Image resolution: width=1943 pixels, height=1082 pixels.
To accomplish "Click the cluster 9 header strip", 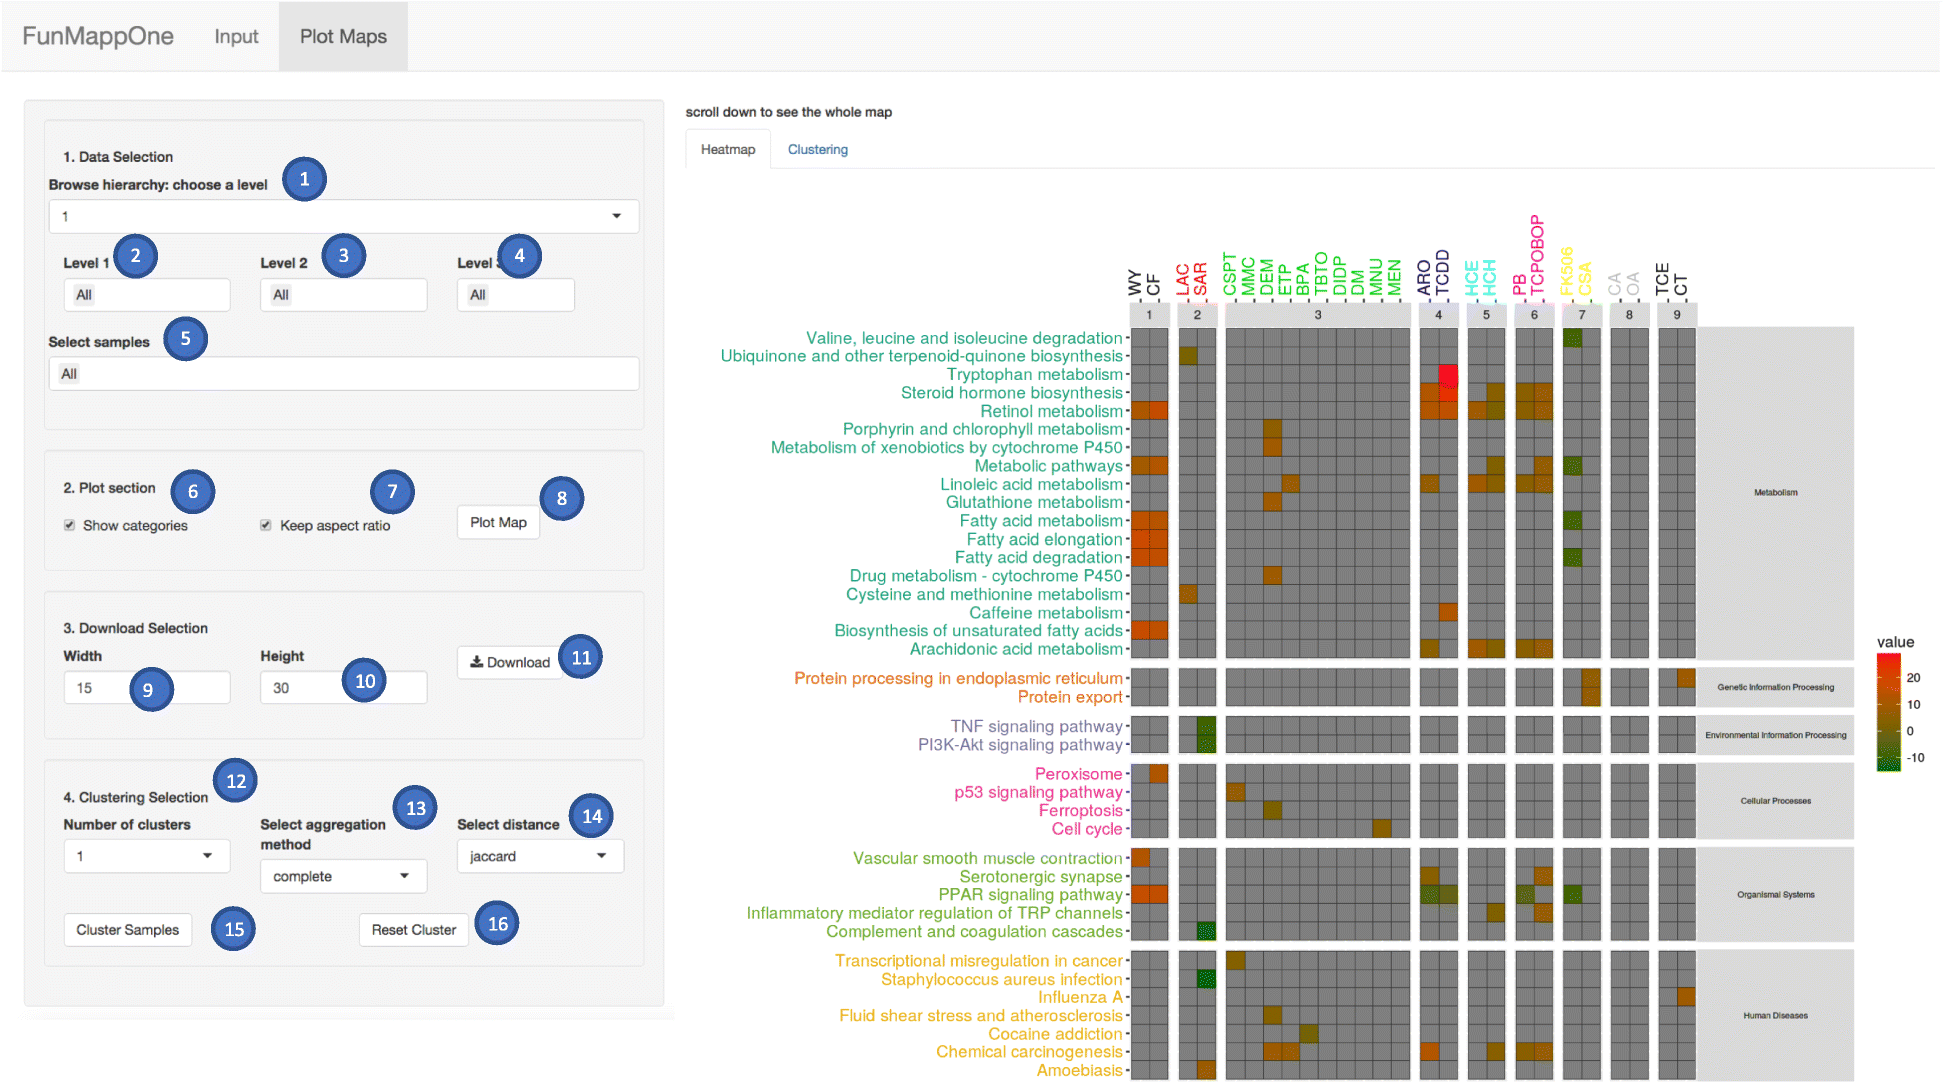I will tap(1676, 315).
